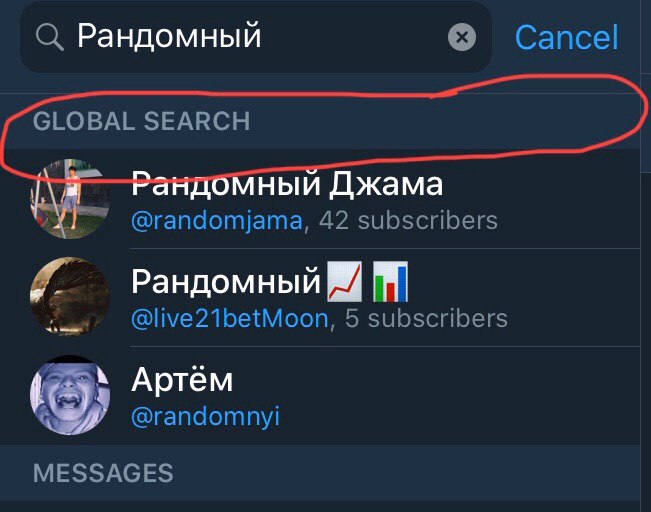The image size is (651, 512).
Task: Click the bar chart emoji
Action: point(390,282)
